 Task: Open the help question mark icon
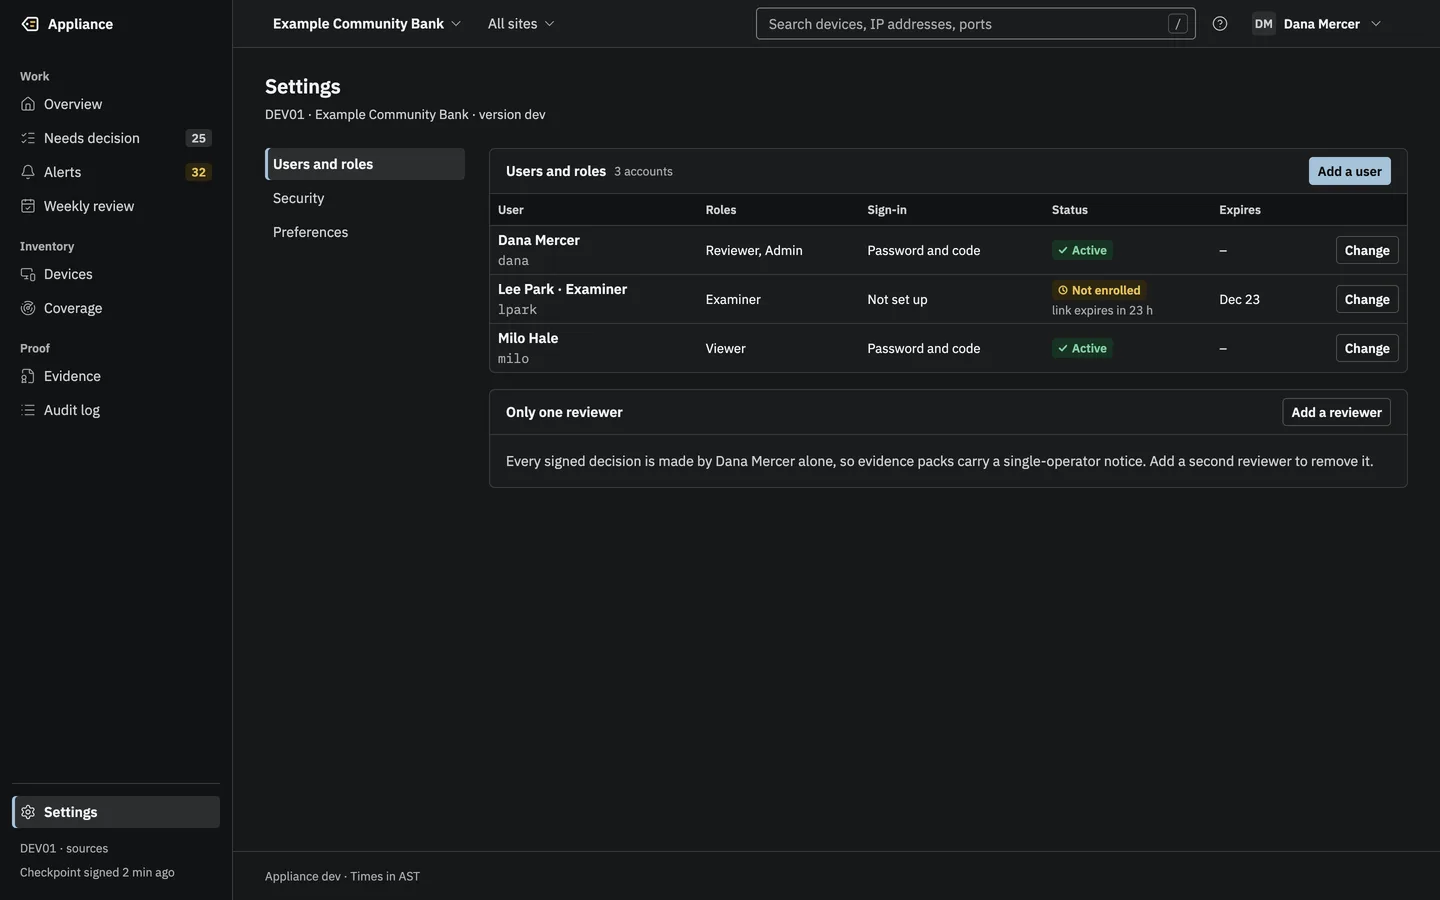(x=1220, y=24)
